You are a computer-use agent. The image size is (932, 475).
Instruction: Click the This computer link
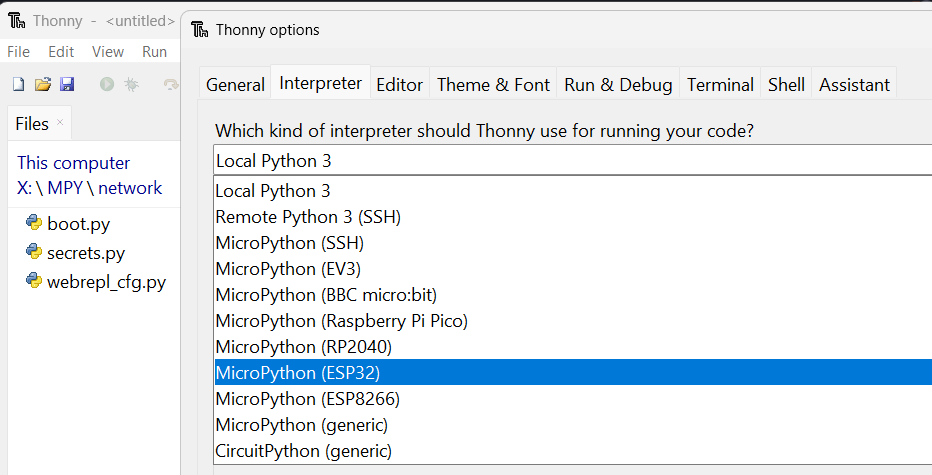[x=74, y=163]
